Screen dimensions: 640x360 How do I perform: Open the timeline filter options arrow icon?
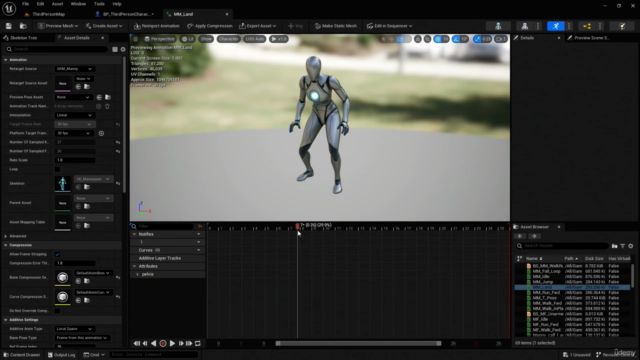[x=200, y=226]
